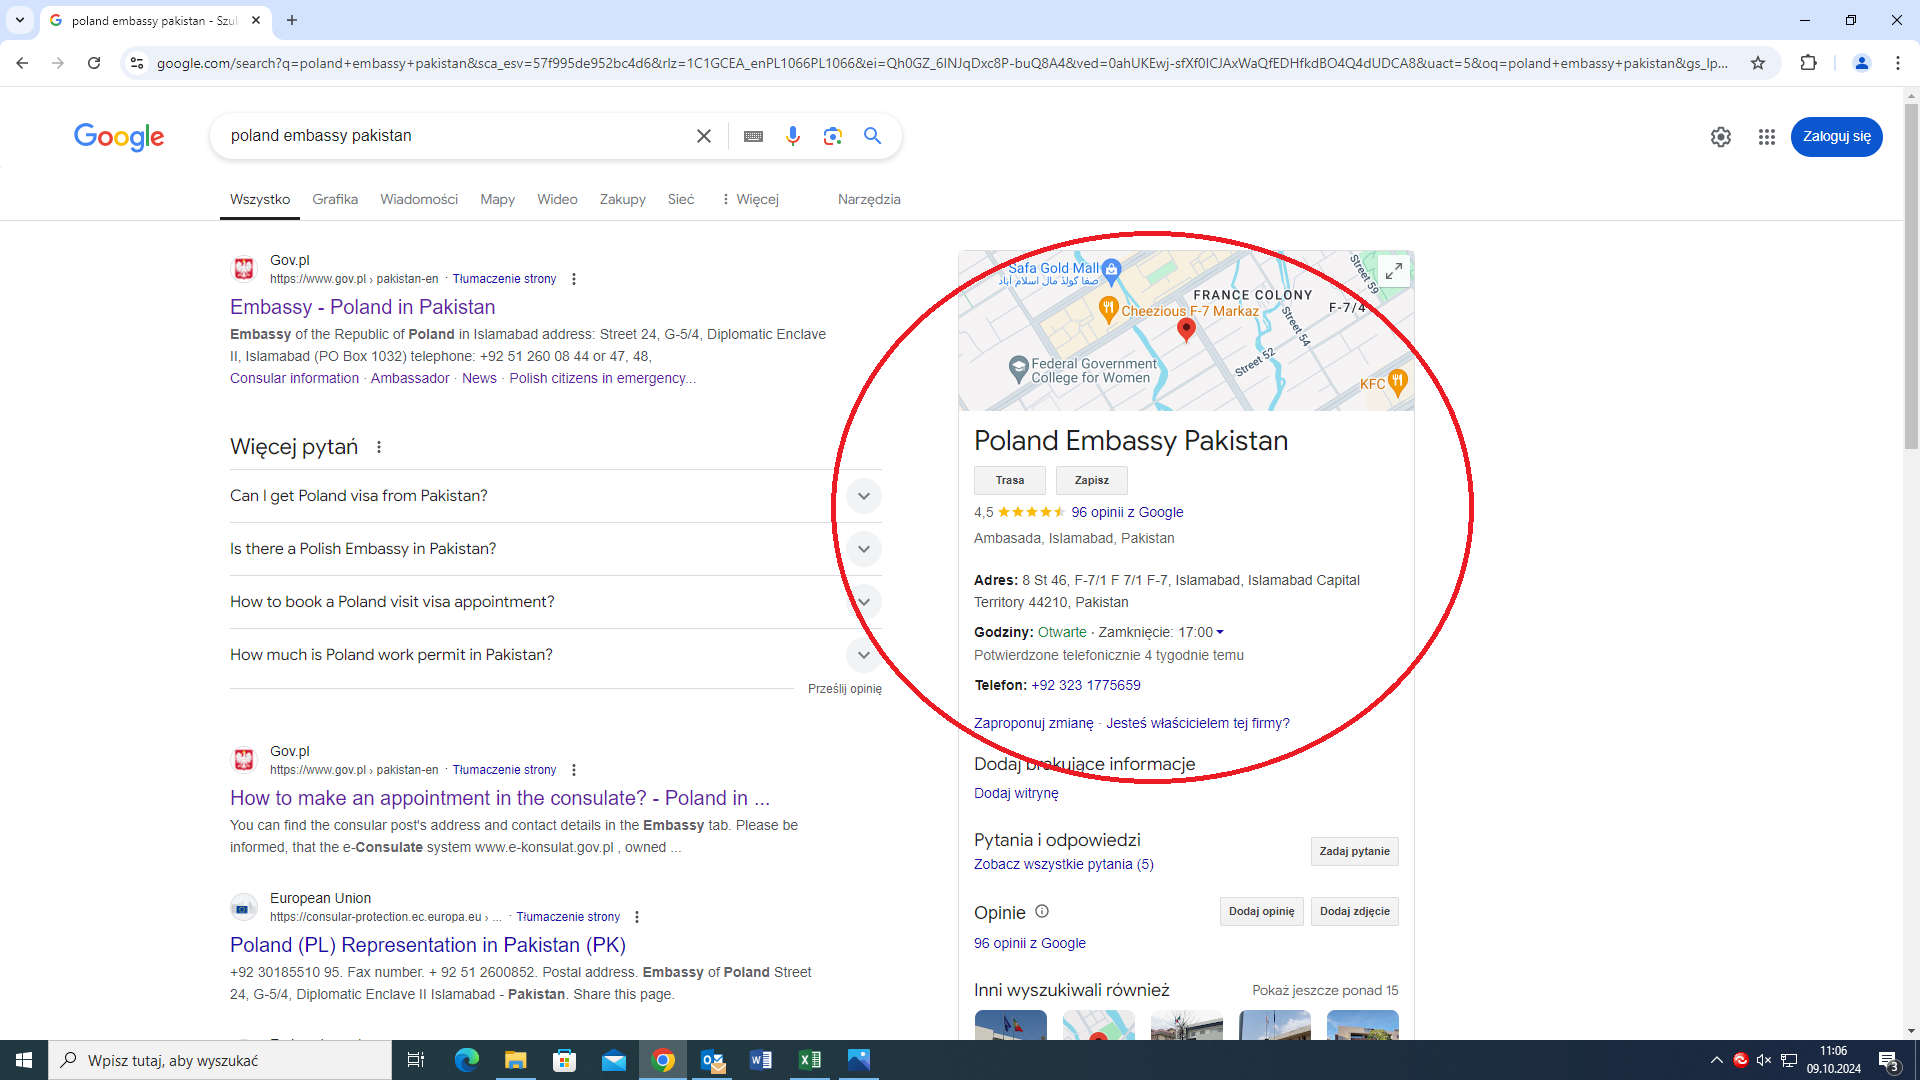Click the Trasa directions button
Image resolution: width=1920 pixels, height=1080 pixels.
point(1009,480)
